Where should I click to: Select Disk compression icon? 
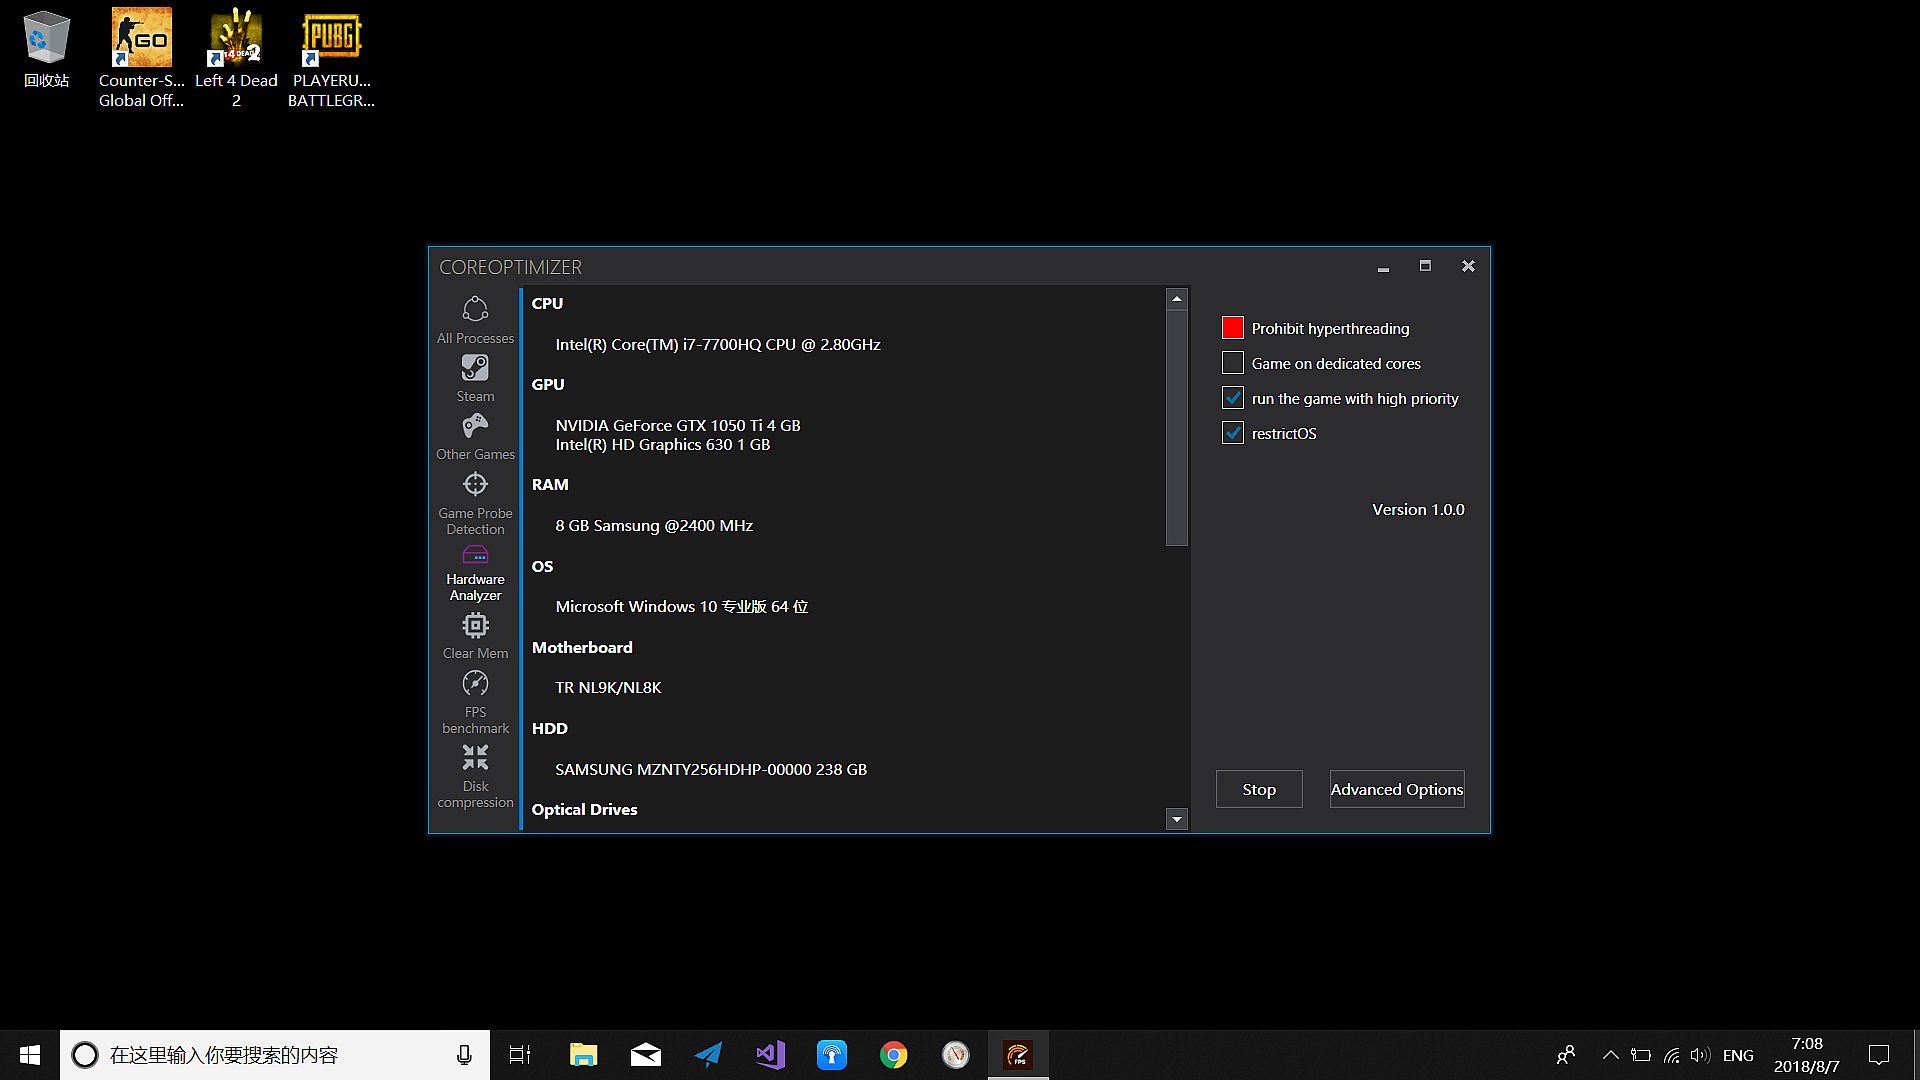475,757
